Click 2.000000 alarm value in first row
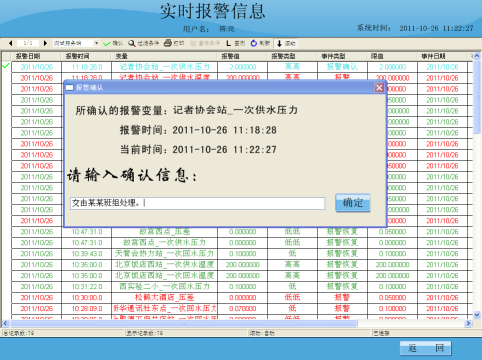This screenshot has width=482, height=360. [x=242, y=67]
